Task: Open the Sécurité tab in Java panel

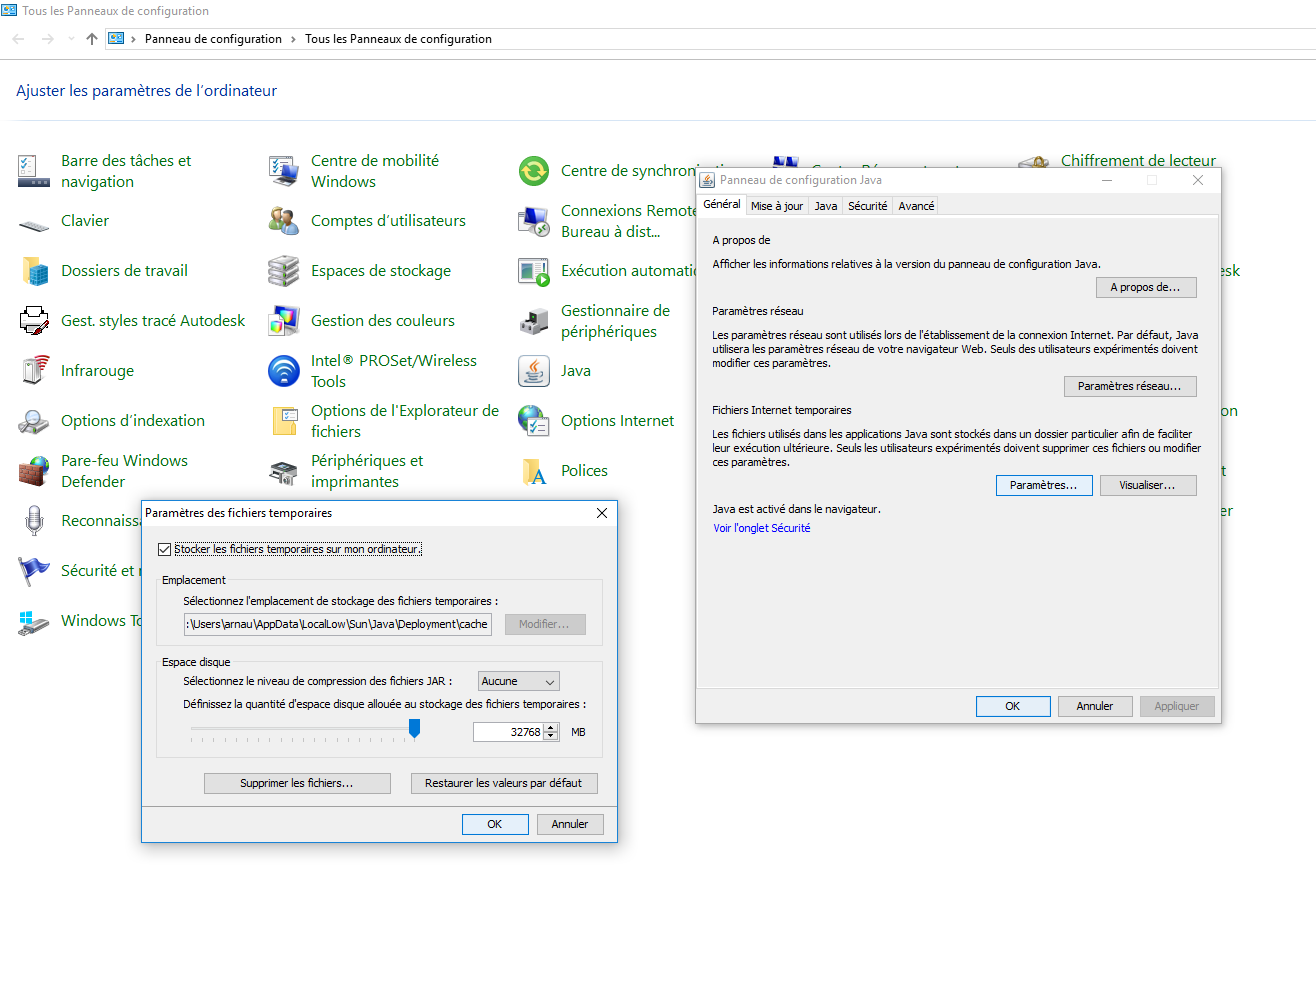Action: click(x=868, y=206)
